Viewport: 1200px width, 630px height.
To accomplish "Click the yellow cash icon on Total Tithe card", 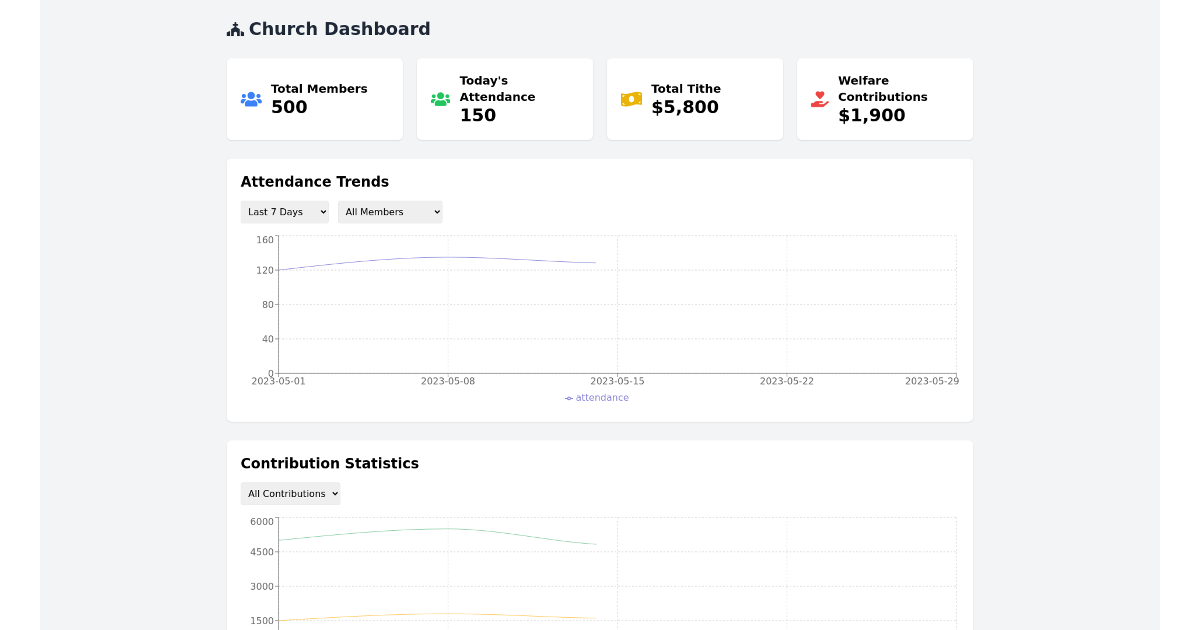I will point(630,98).
